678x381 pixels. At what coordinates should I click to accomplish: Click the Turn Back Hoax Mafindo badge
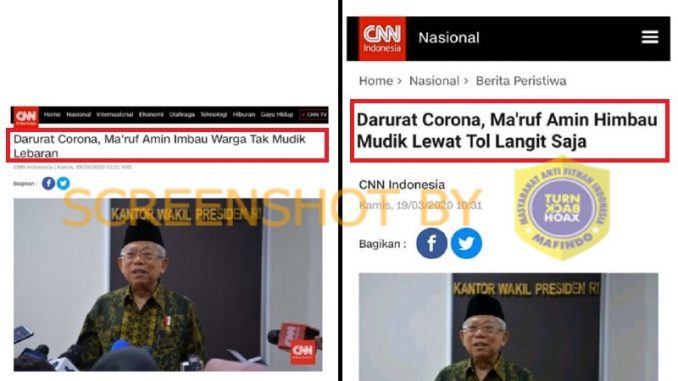click(562, 208)
